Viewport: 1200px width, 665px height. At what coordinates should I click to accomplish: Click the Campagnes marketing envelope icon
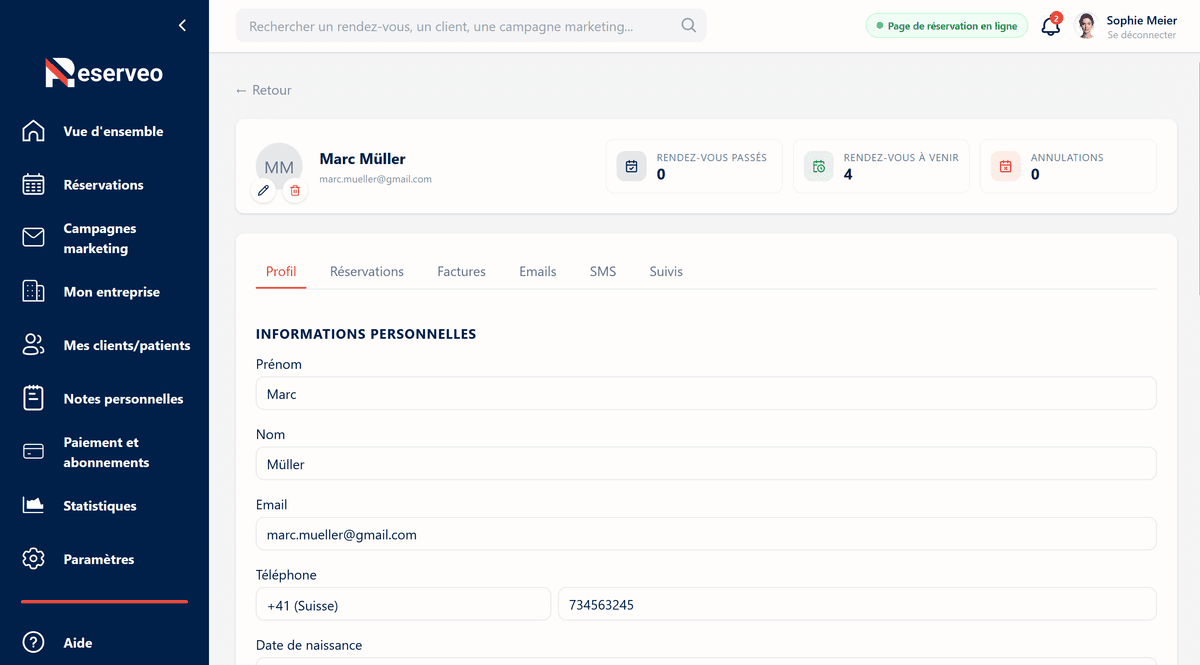(x=34, y=238)
